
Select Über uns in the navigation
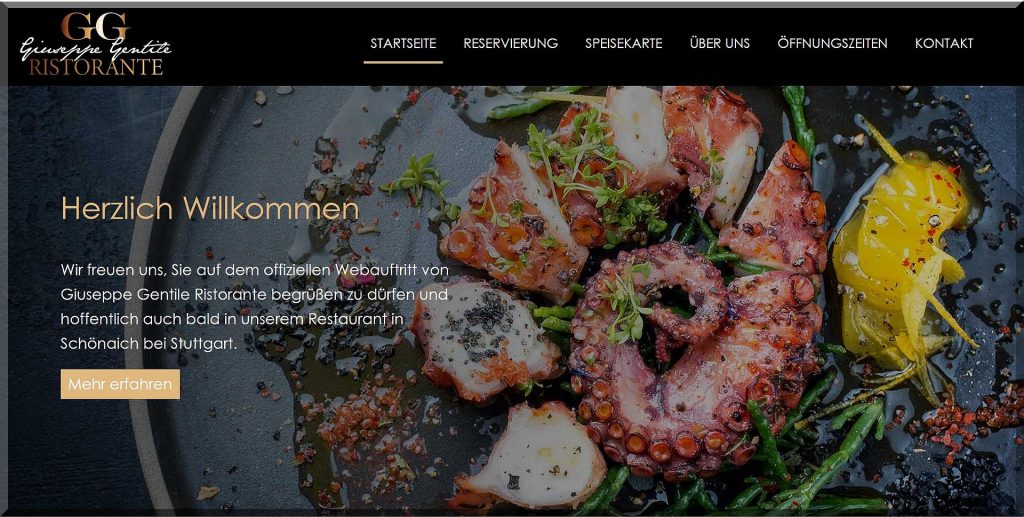(x=720, y=43)
